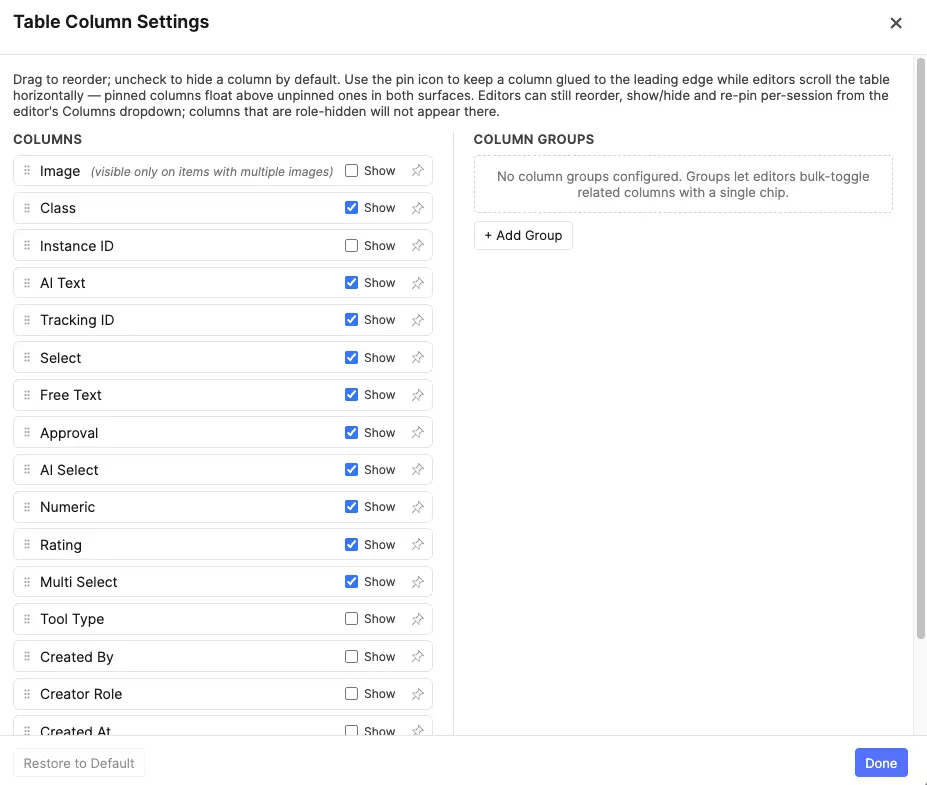Pin the Tool Type column
The height and width of the screenshot is (785, 927).
[418, 619]
